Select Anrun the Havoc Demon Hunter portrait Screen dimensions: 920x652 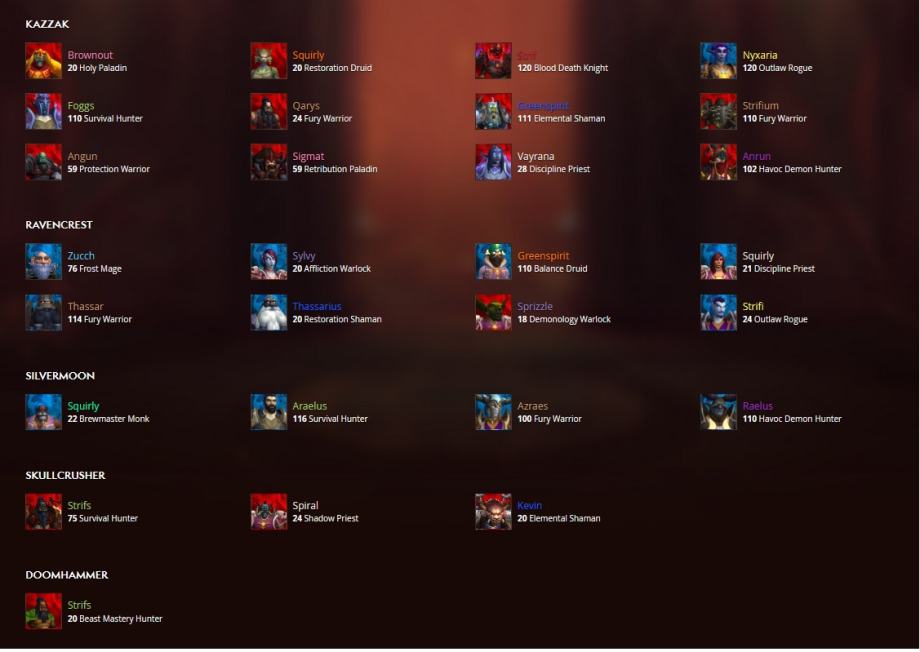tap(718, 162)
